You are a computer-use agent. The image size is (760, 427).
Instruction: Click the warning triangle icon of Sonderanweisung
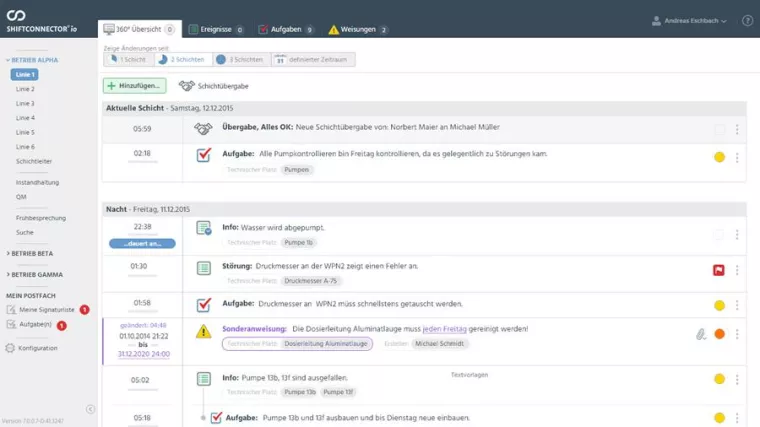[x=203, y=331]
